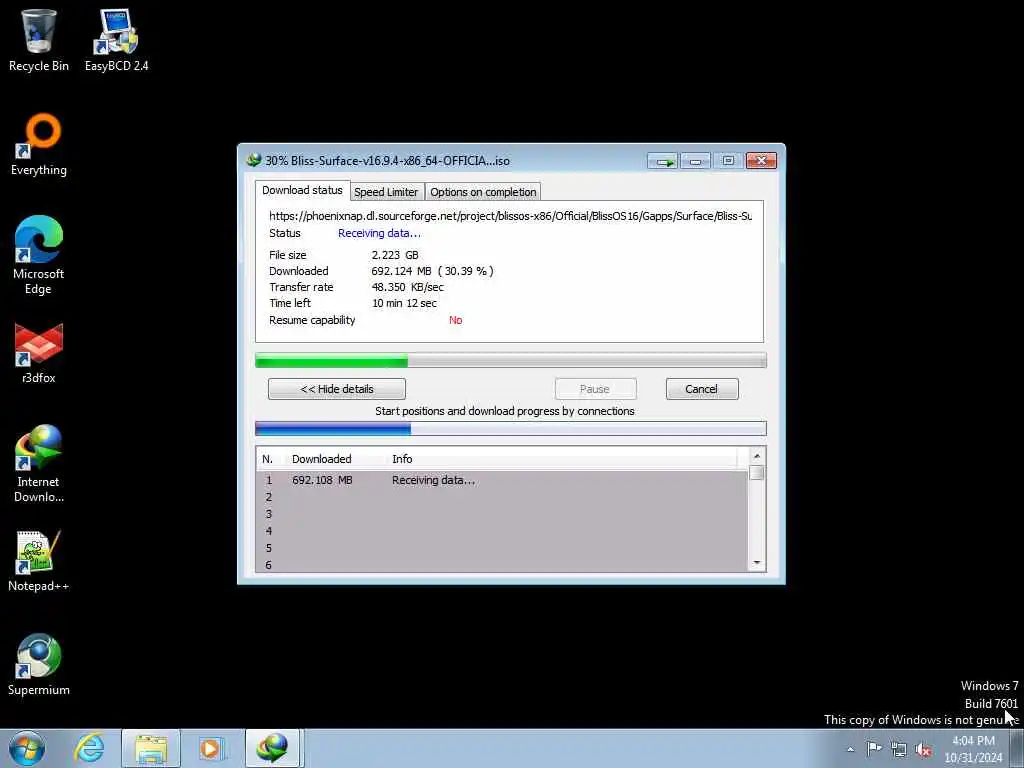Viewport: 1024px width, 768px height.
Task: Select connection row 3
Action: coord(502,514)
